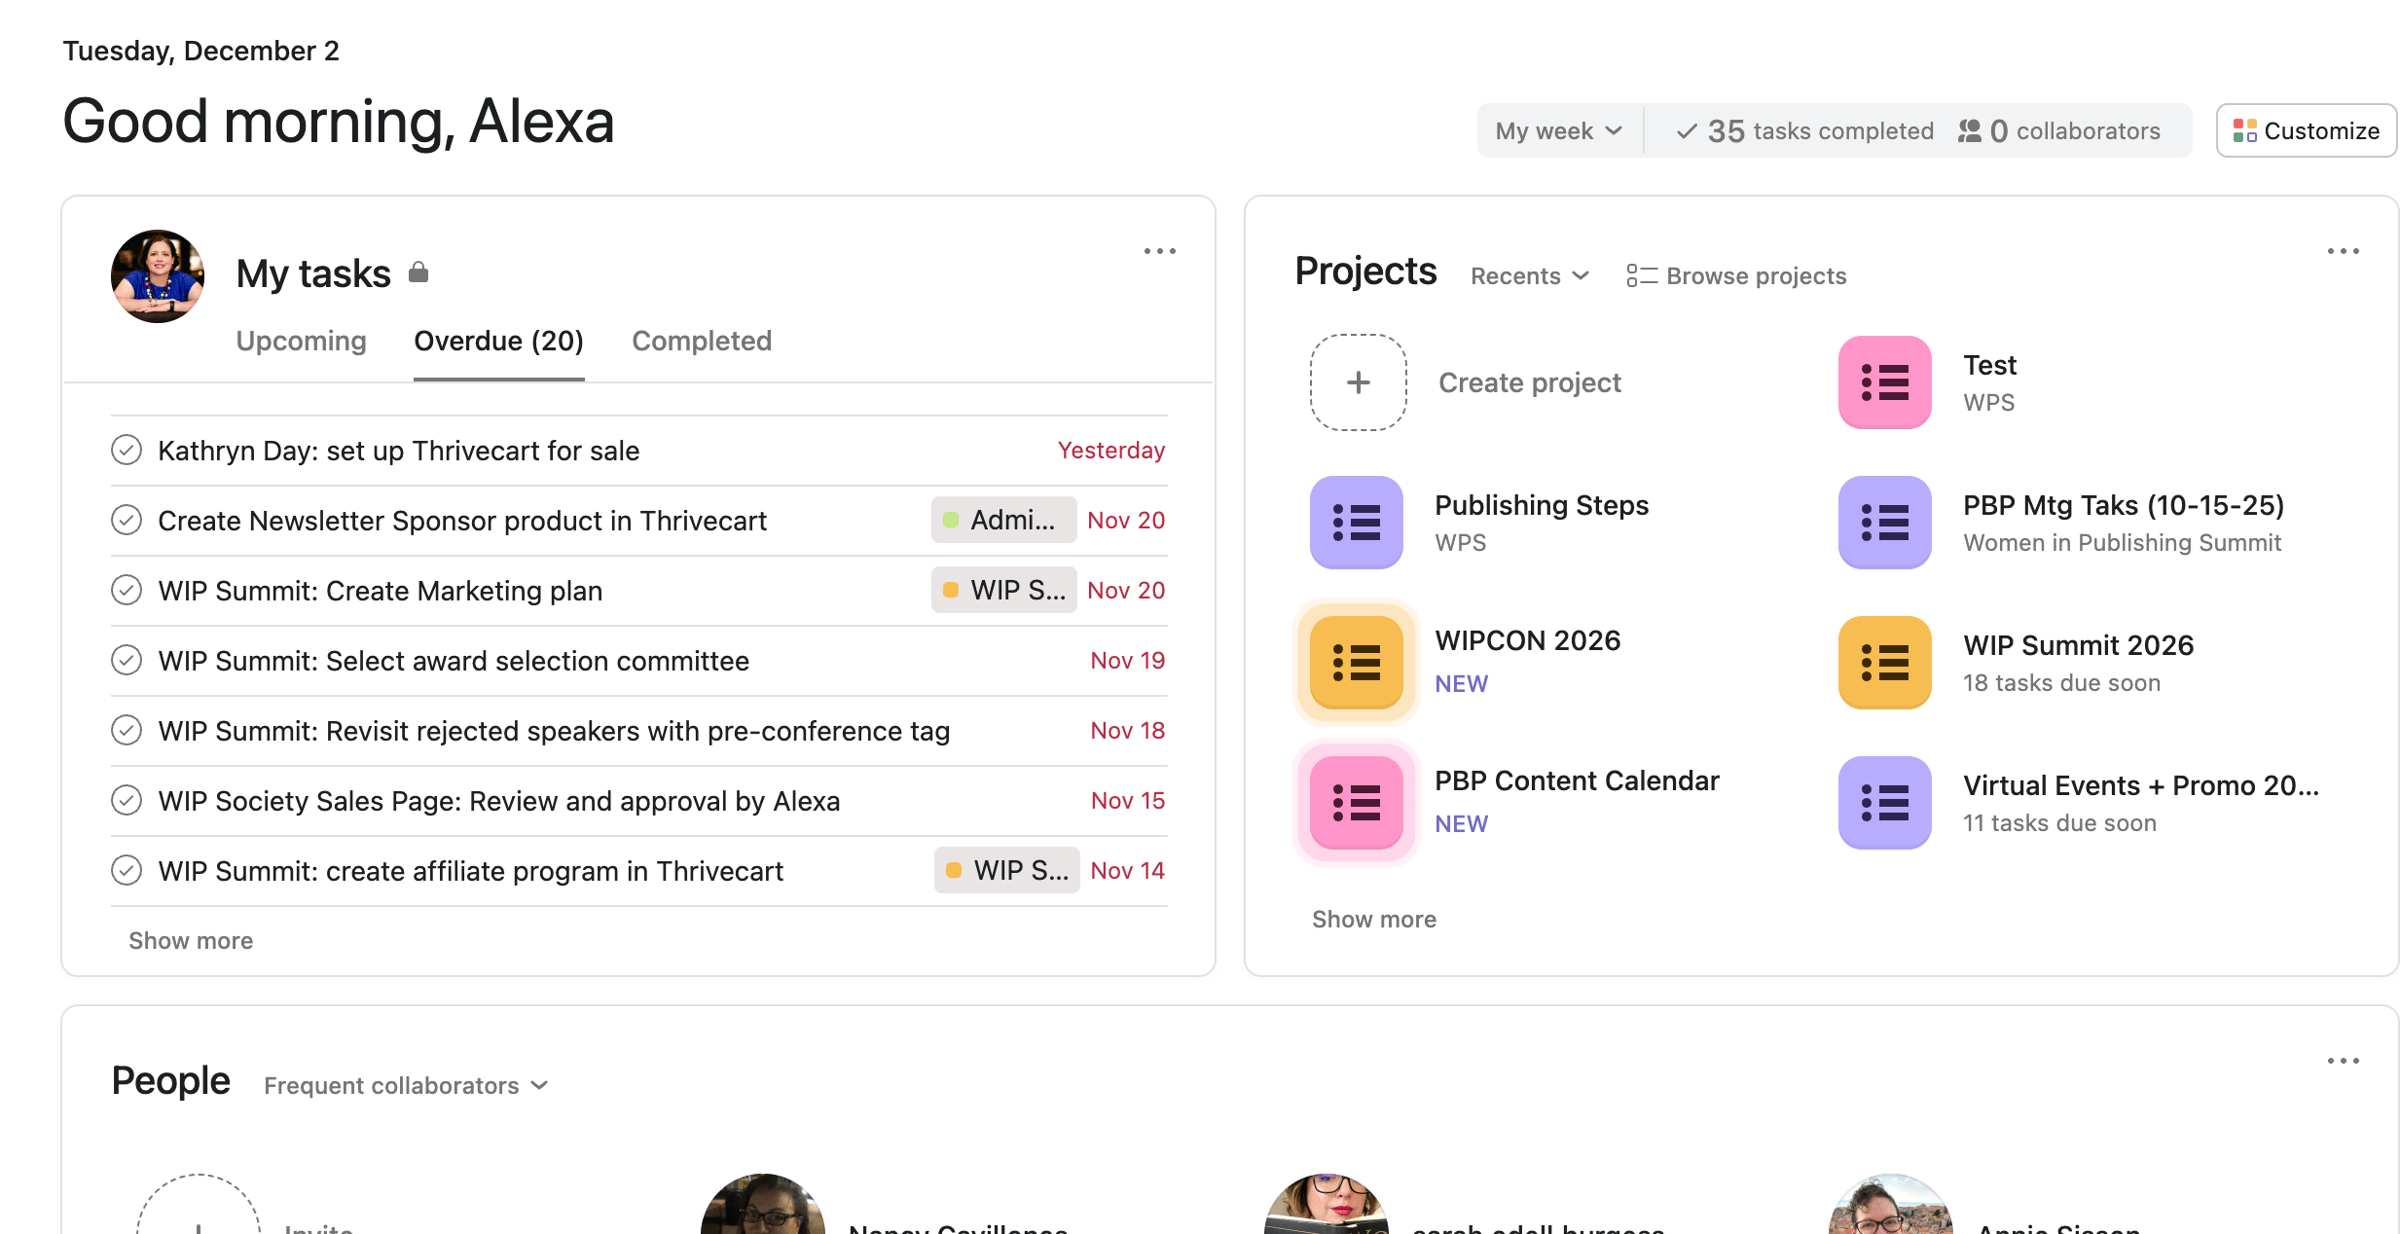Open the WIP Summit 2026 project icon
Image resolution: width=2400 pixels, height=1234 pixels.
(x=1884, y=662)
